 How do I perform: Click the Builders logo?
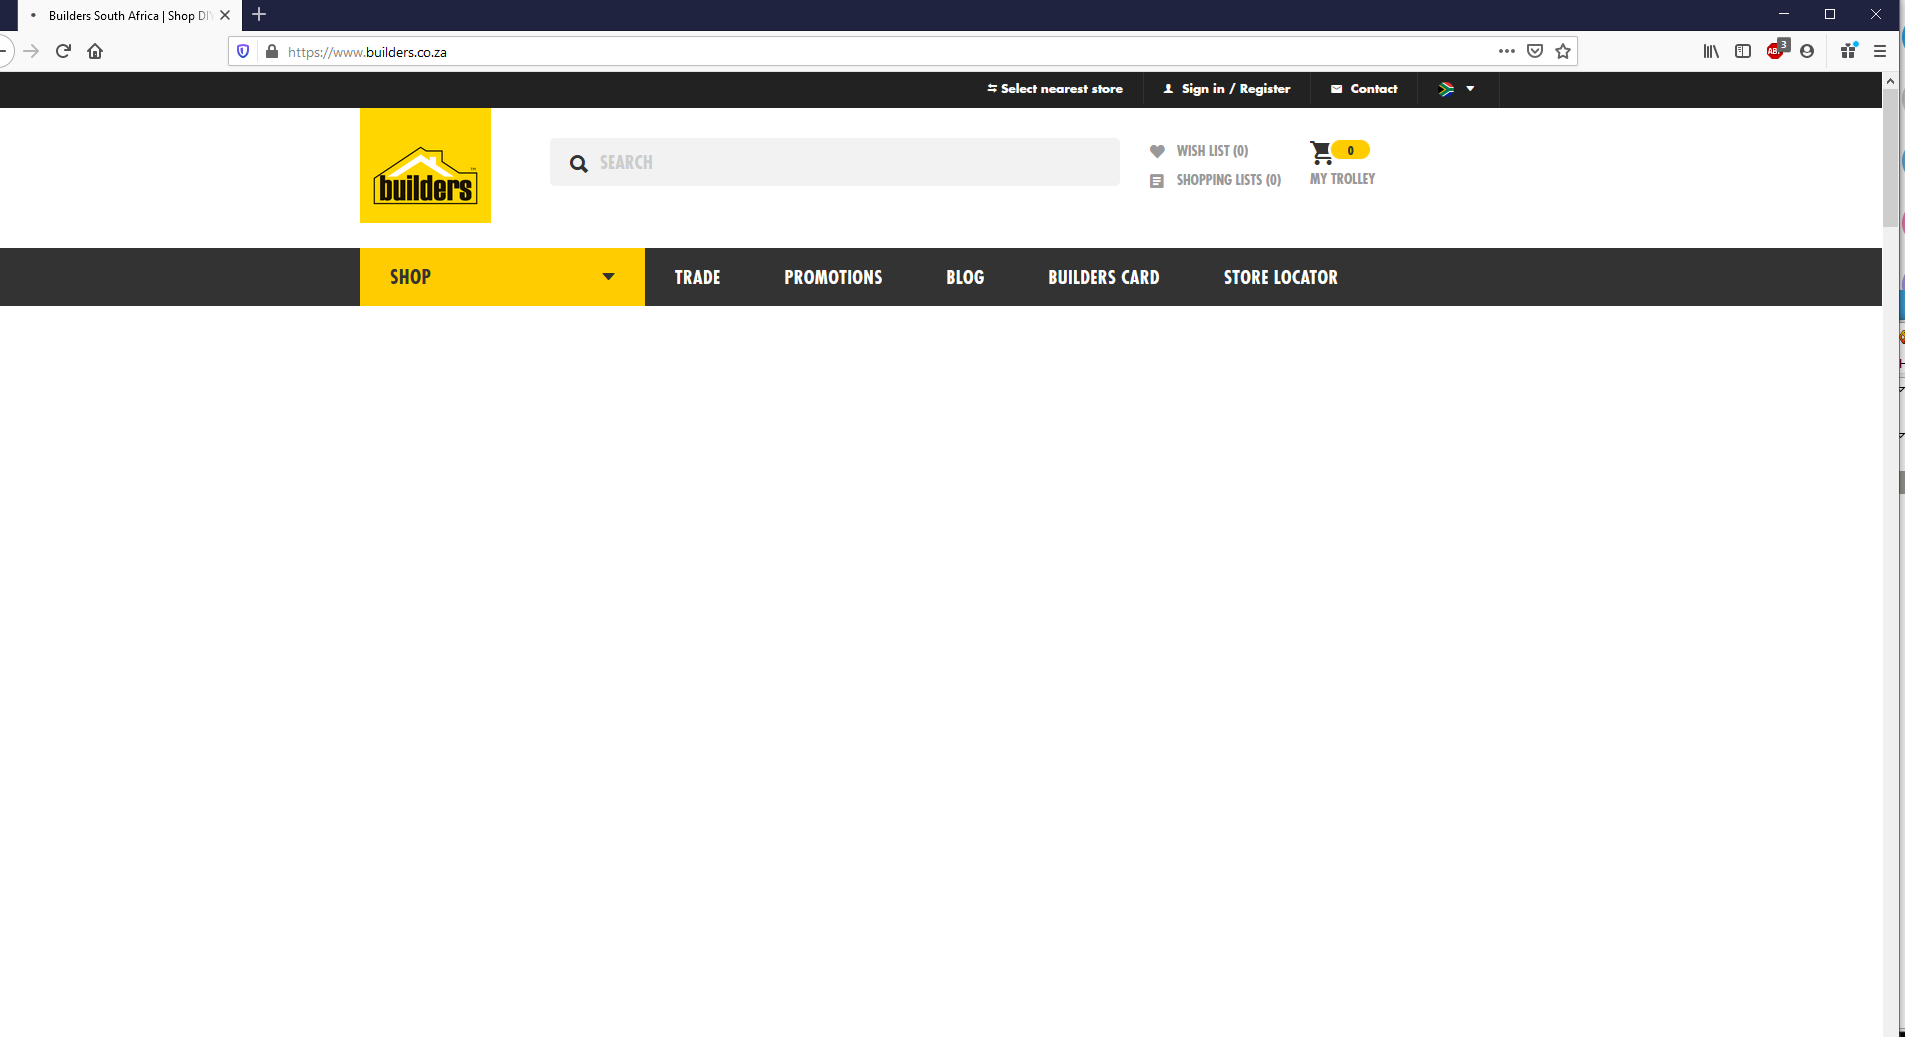pyautogui.click(x=425, y=166)
